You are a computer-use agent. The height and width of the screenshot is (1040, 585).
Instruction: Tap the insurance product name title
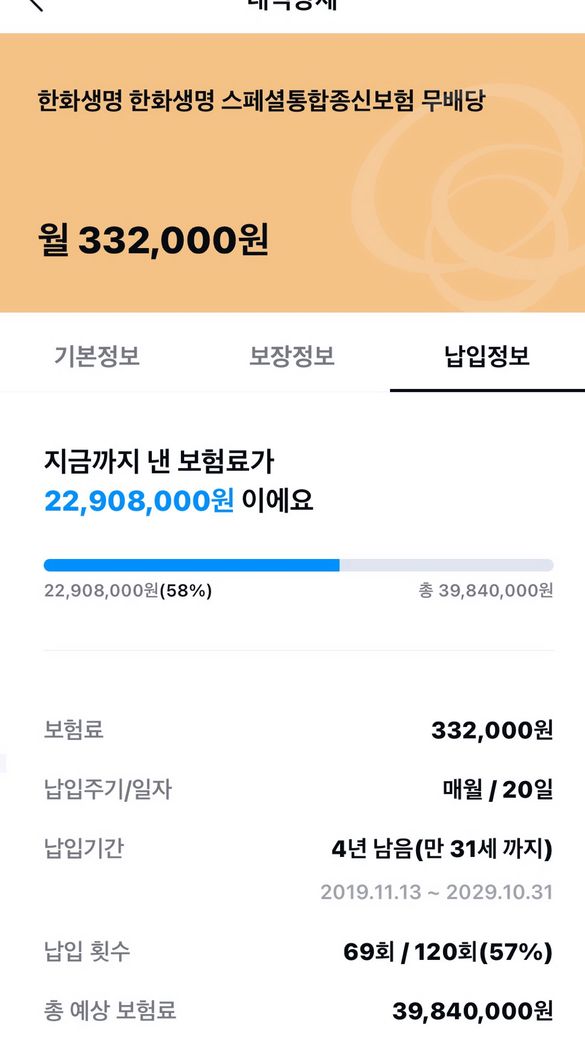tap(261, 100)
